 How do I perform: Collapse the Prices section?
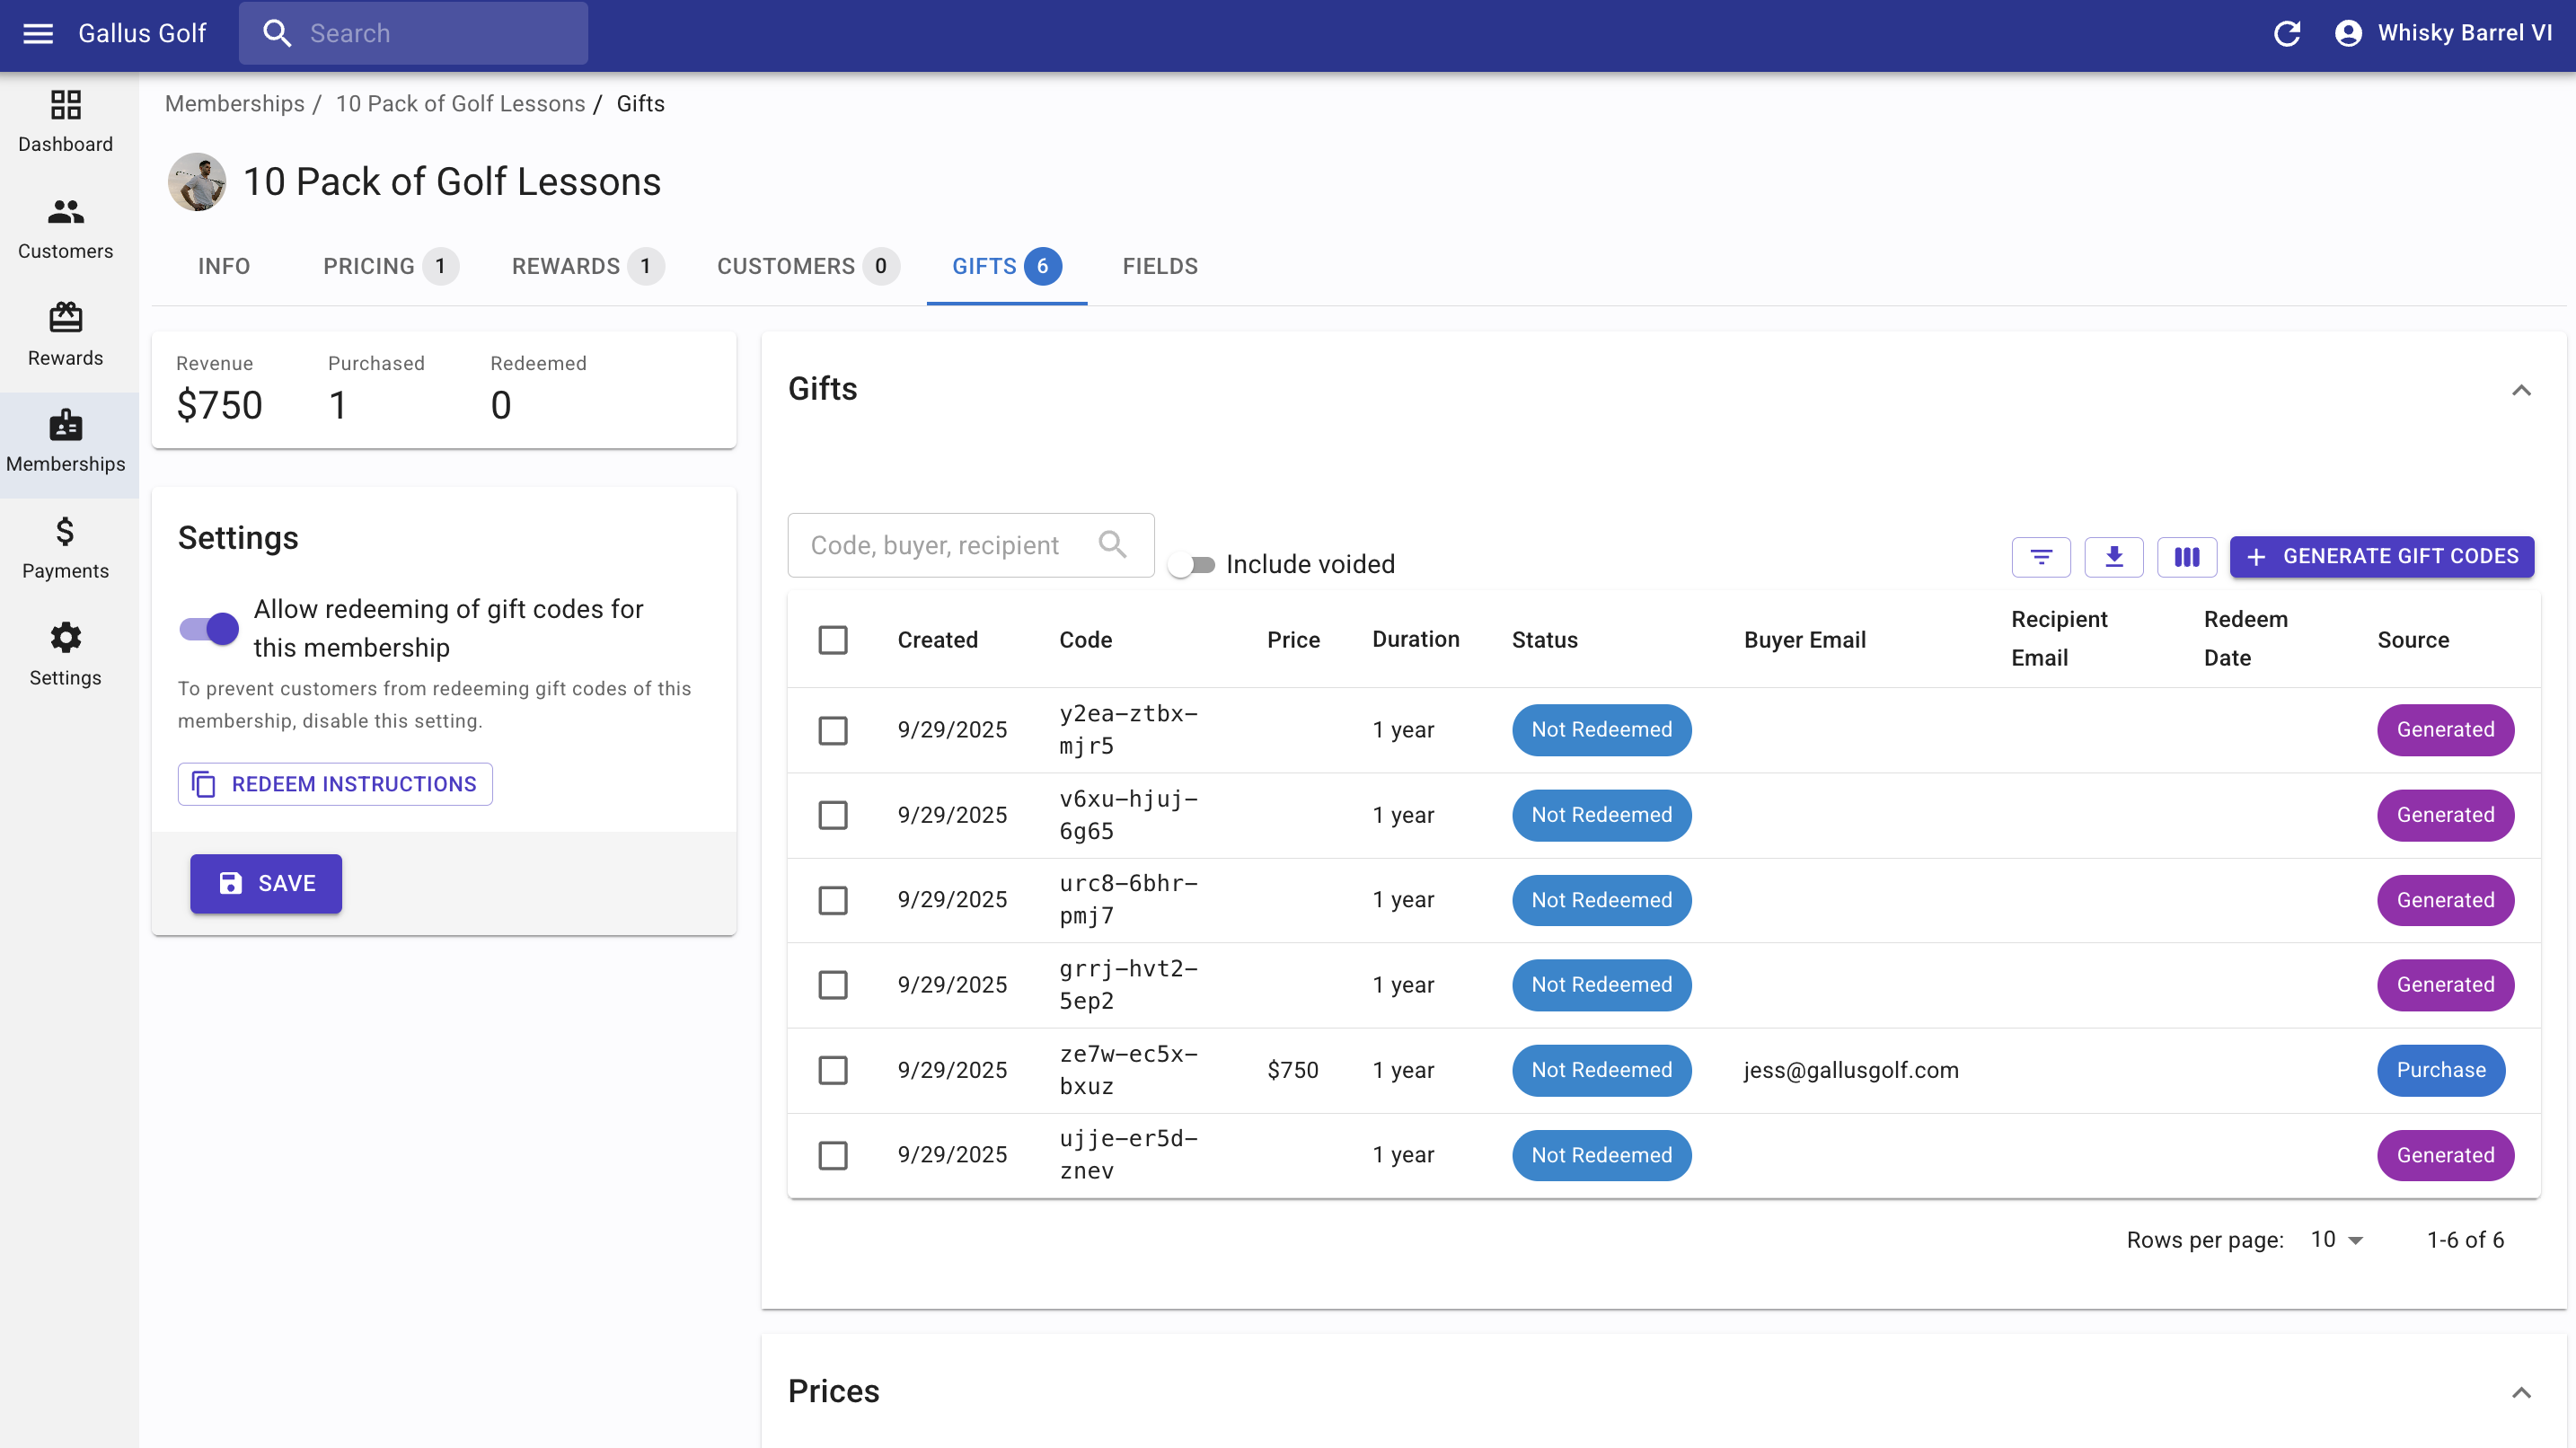click(2521, 1392)
